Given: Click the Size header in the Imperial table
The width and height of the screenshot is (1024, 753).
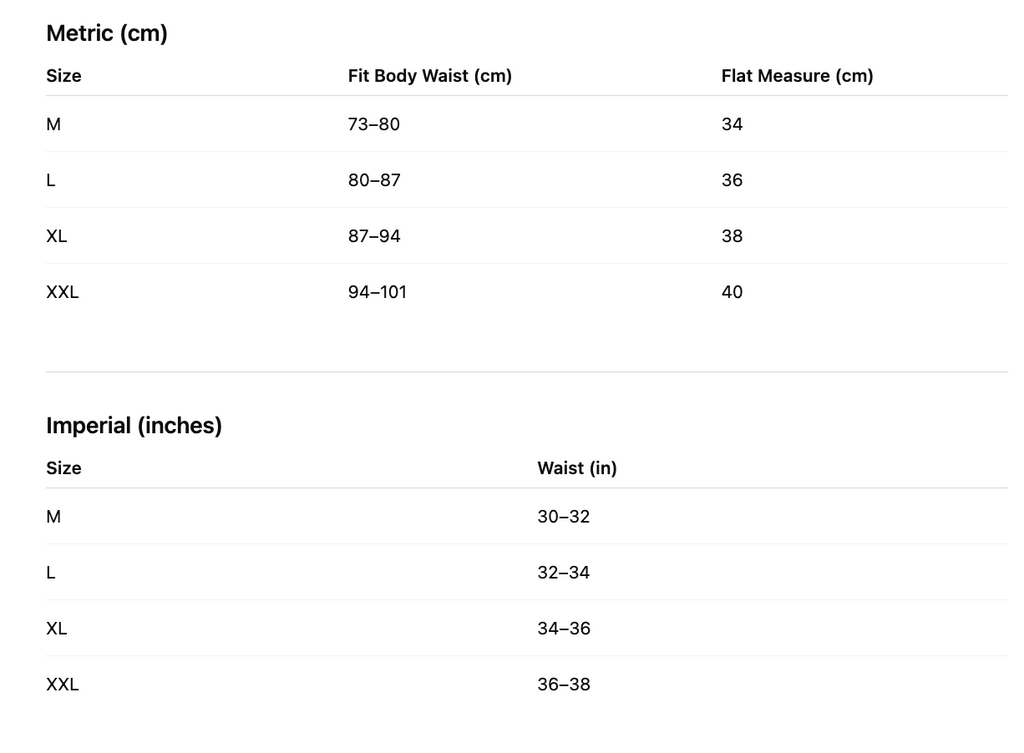Looking at the screenshot, I should (64, 468).
